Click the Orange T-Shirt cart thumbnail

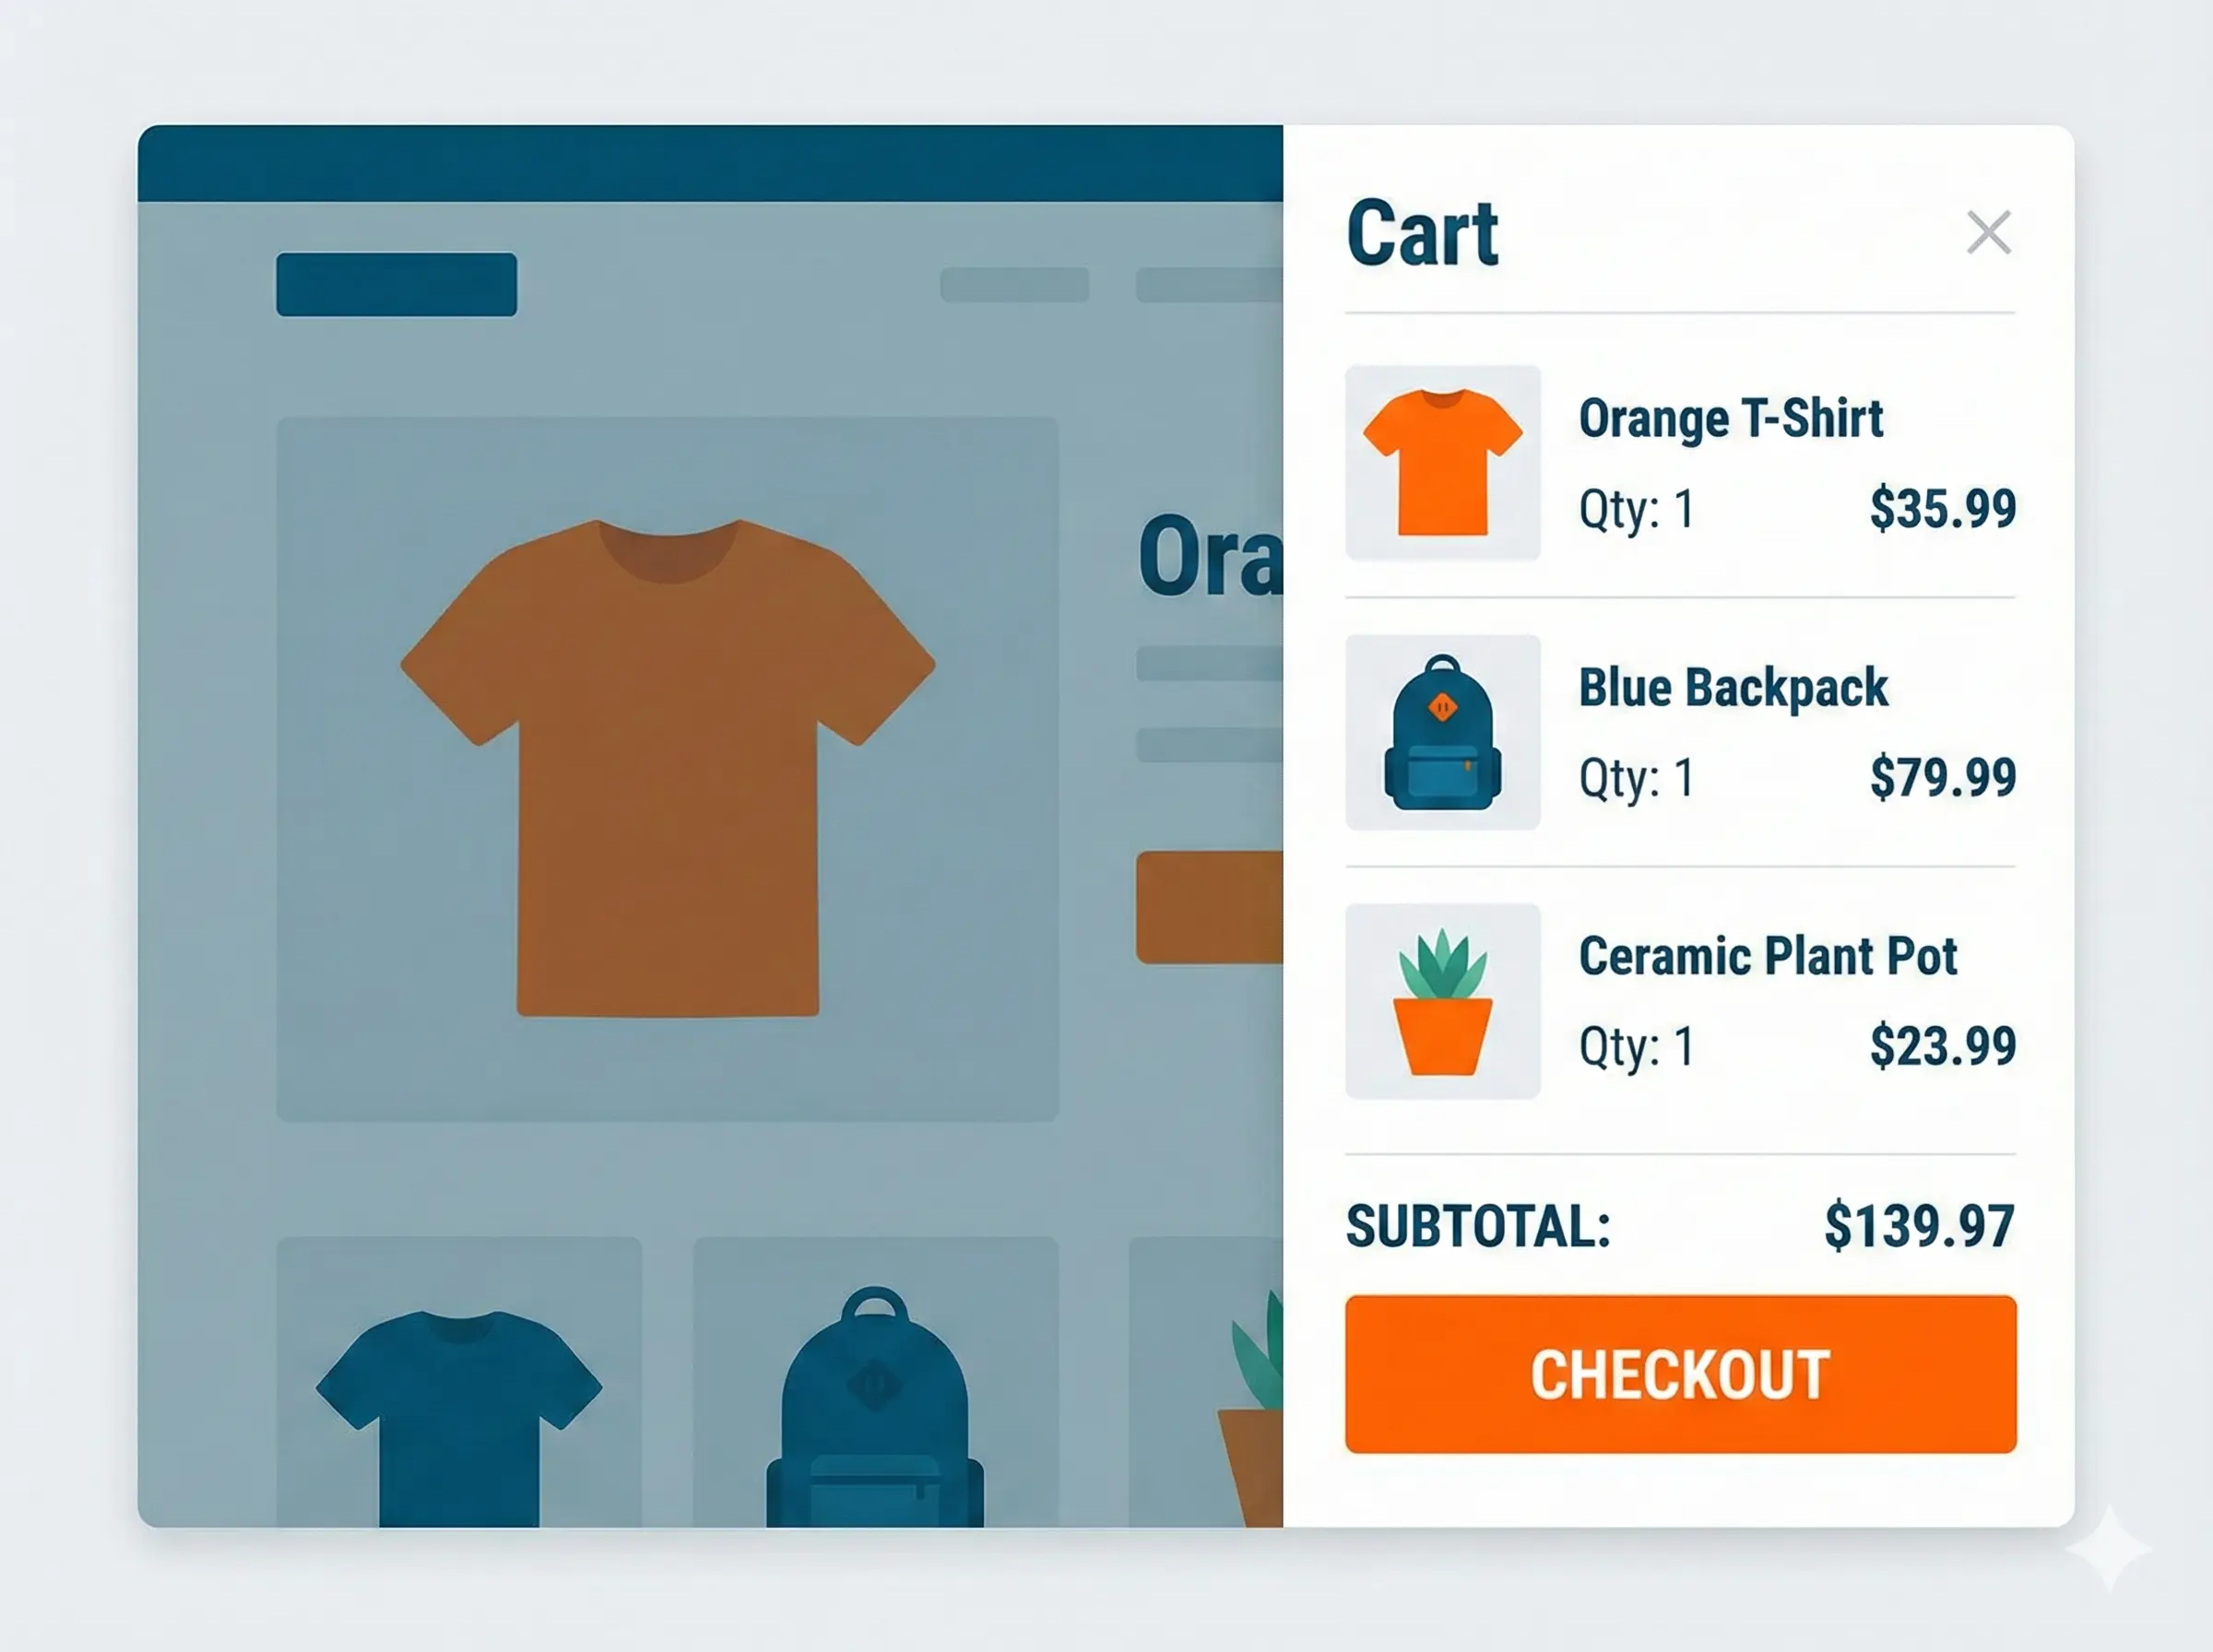click(x=1442, y=463)
